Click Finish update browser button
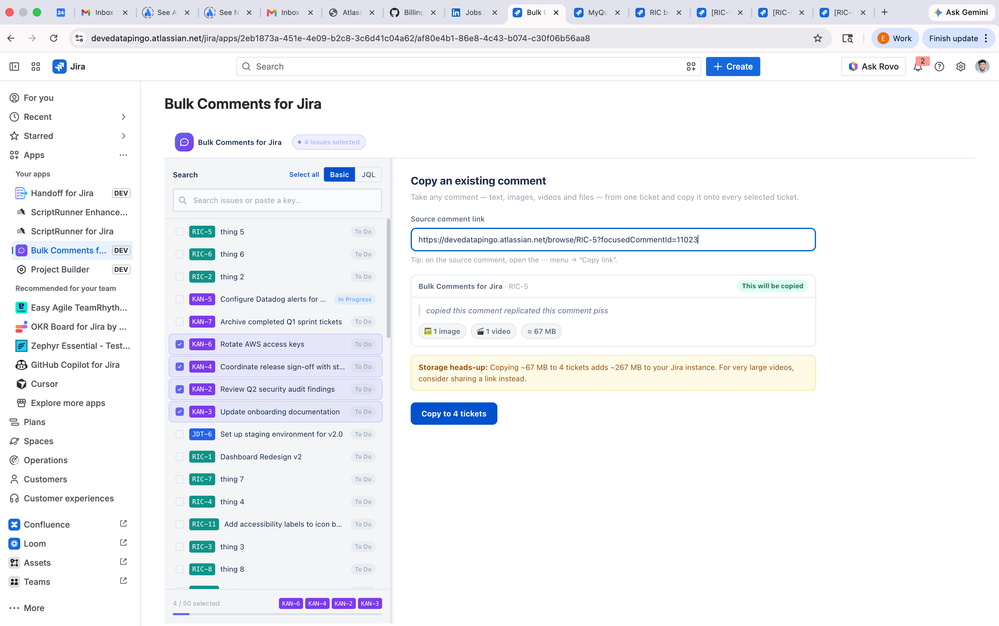999x626 pixels. [958, 38]
